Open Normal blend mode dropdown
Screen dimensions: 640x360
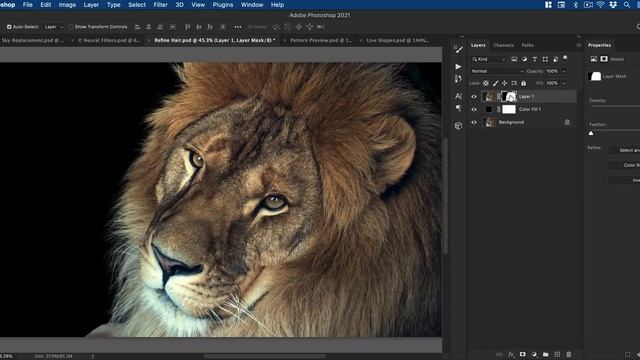point(497,71)
